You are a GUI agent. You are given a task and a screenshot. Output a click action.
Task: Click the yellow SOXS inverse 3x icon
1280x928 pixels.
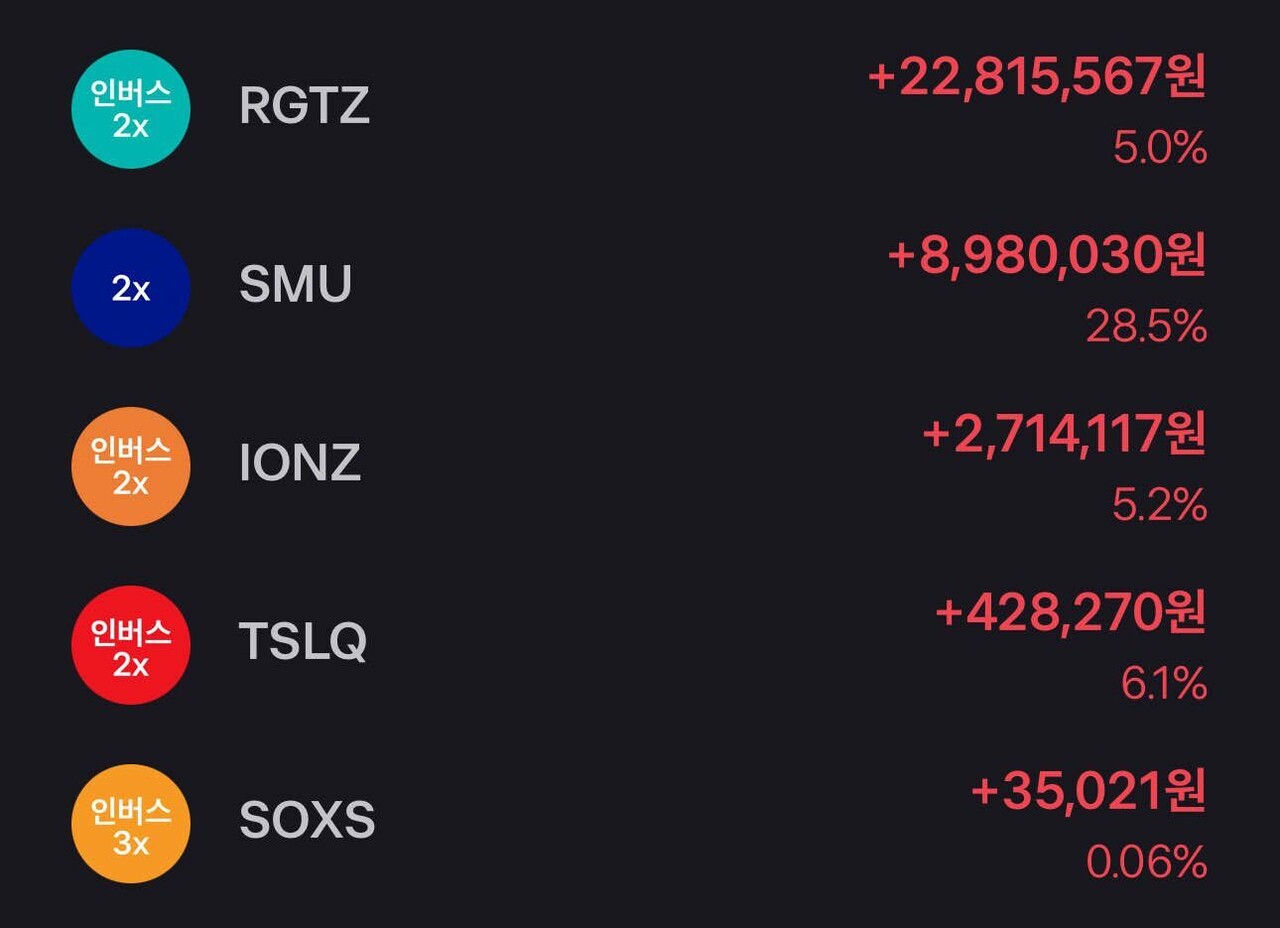[130, 824]
